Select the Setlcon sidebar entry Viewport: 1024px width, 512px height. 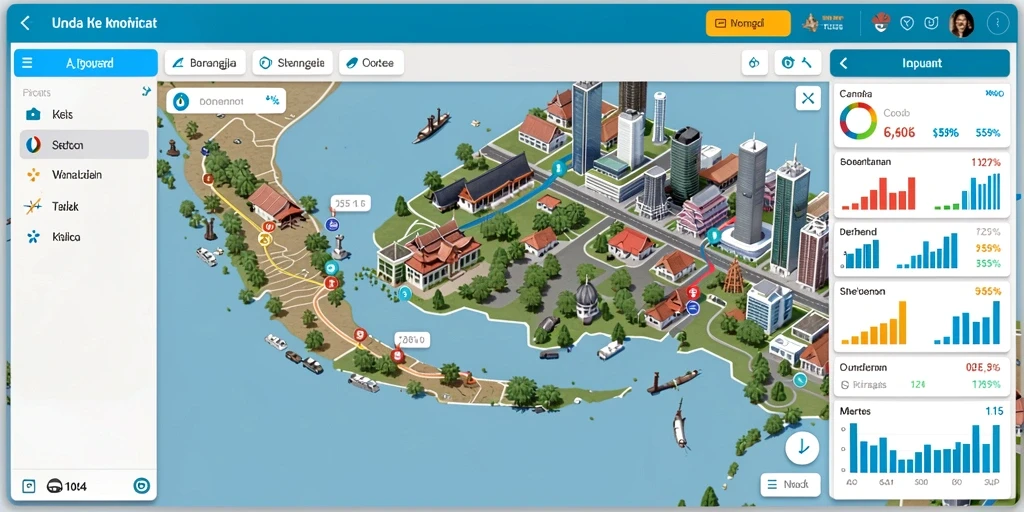tap(85, 144)
